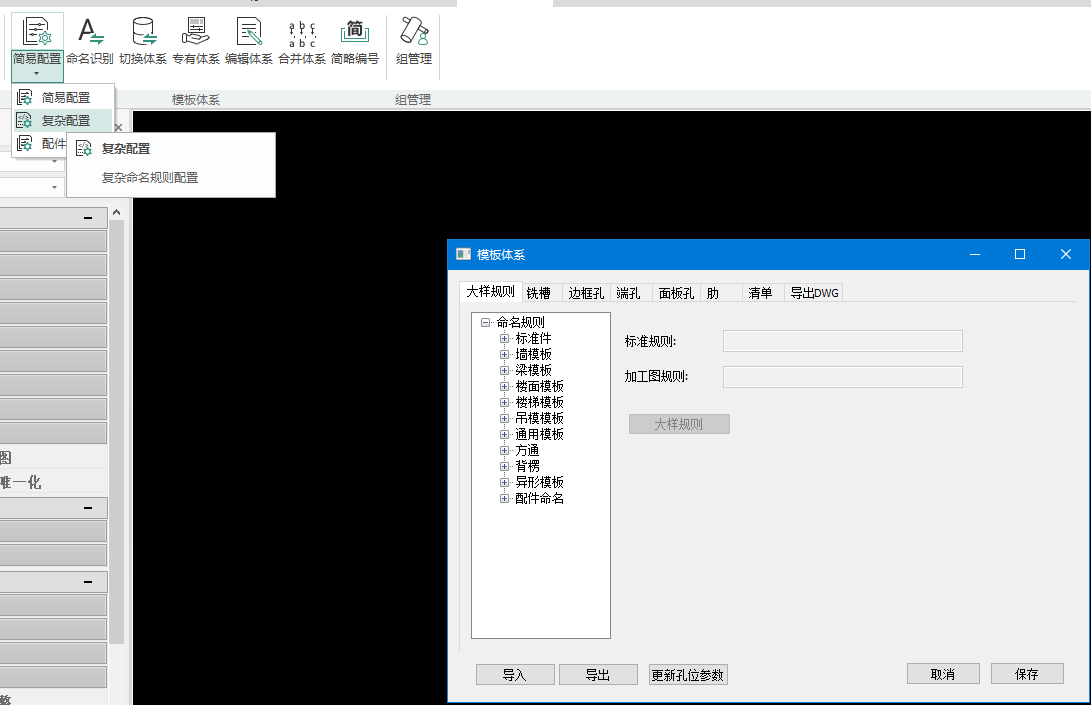The image size is (1091, 705).
Task: Expand the arrow under 简易配置
Action: (x=37, y=74)
